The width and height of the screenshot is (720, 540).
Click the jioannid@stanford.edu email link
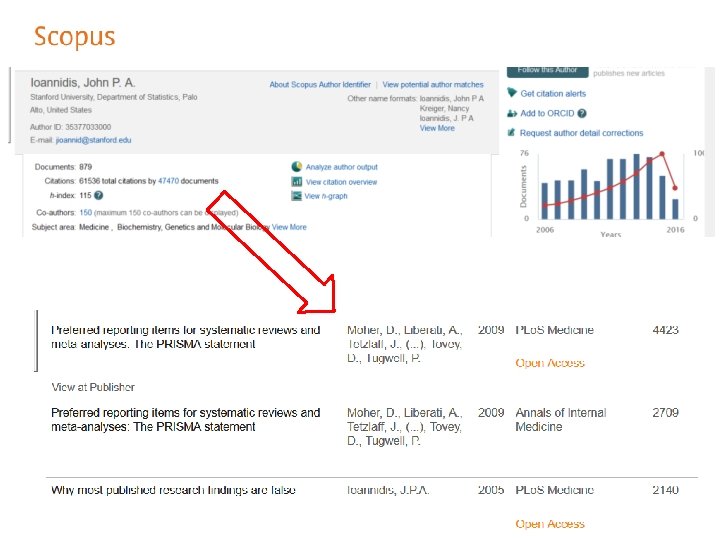tap(93, 140)
